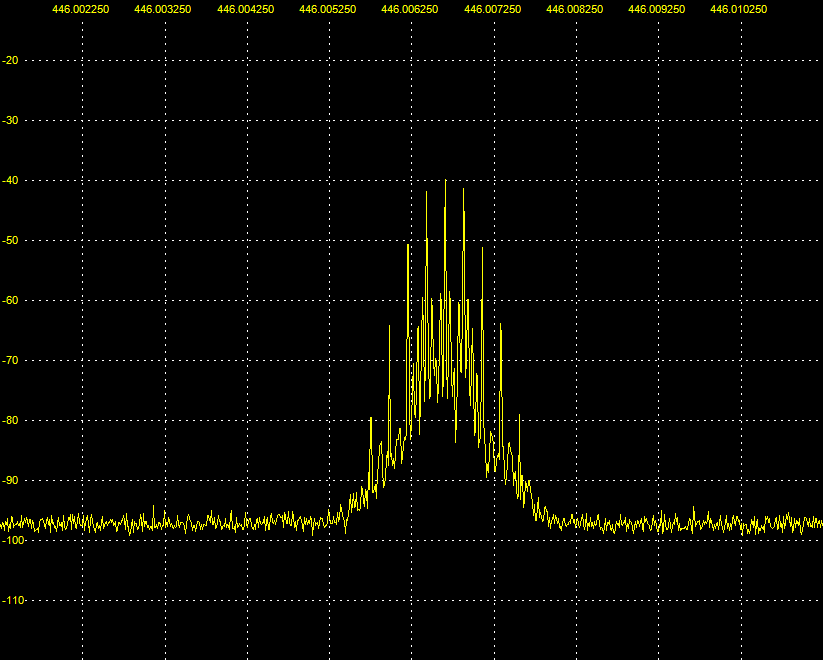Click the 446.005250 frequency label
The height and width of the screenshot is (660, 823).
[x=328, y=9]
